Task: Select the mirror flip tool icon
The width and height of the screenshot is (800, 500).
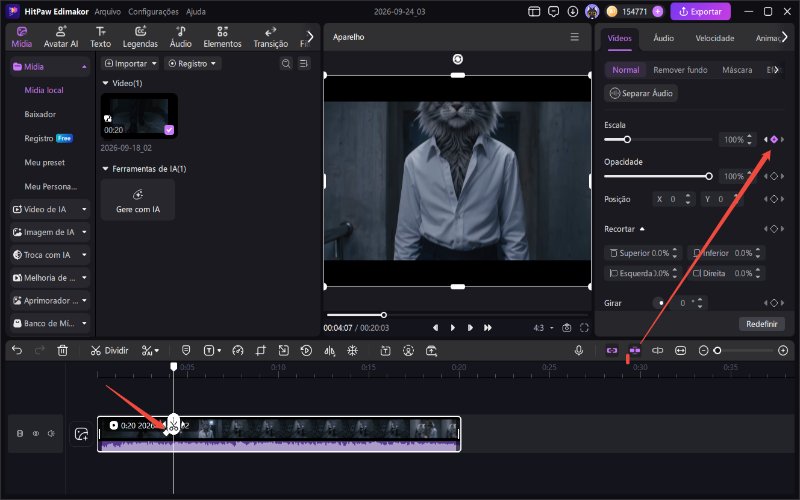Action: (330, 351)
